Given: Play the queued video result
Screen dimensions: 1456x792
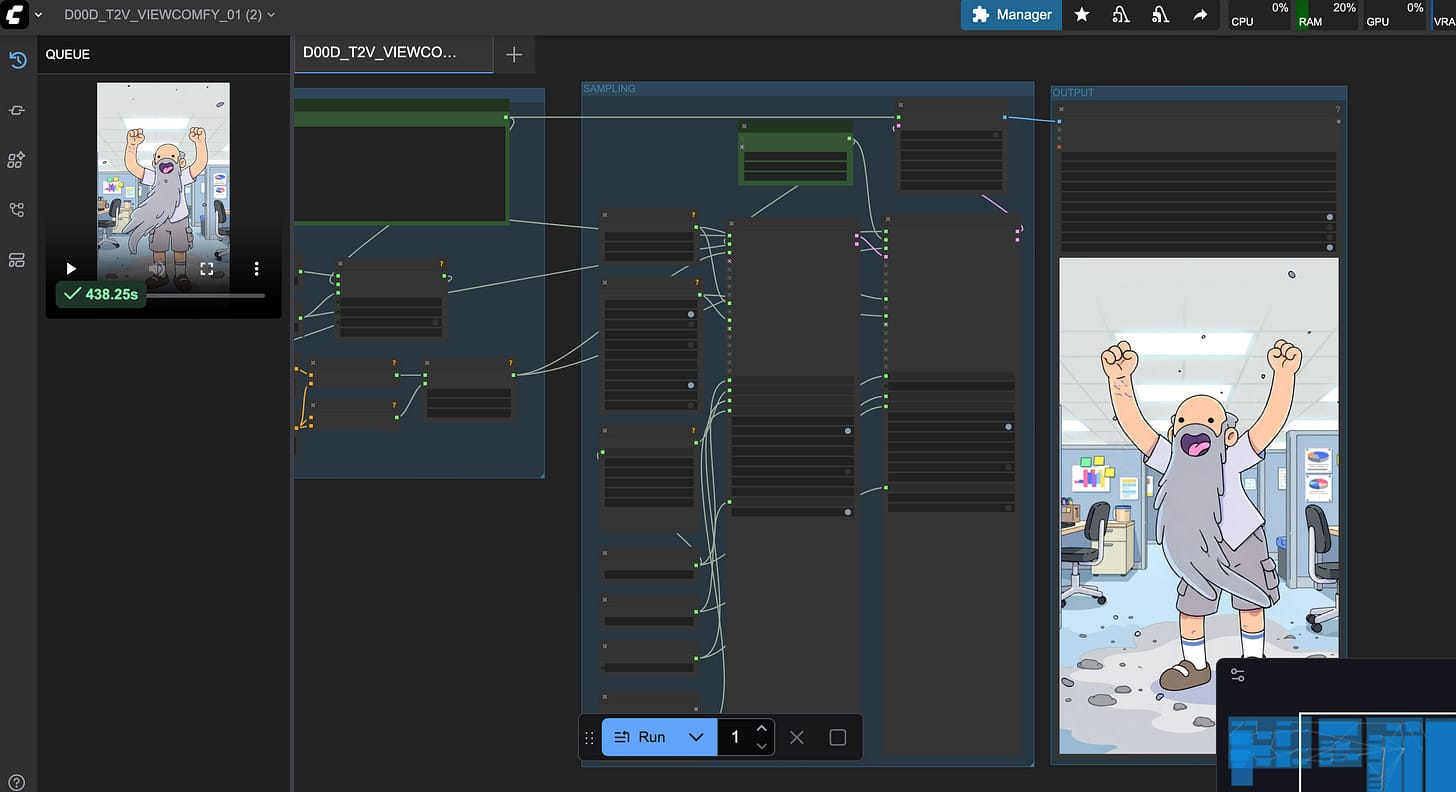Looking at the screenshot, I should tap(70, 268).
